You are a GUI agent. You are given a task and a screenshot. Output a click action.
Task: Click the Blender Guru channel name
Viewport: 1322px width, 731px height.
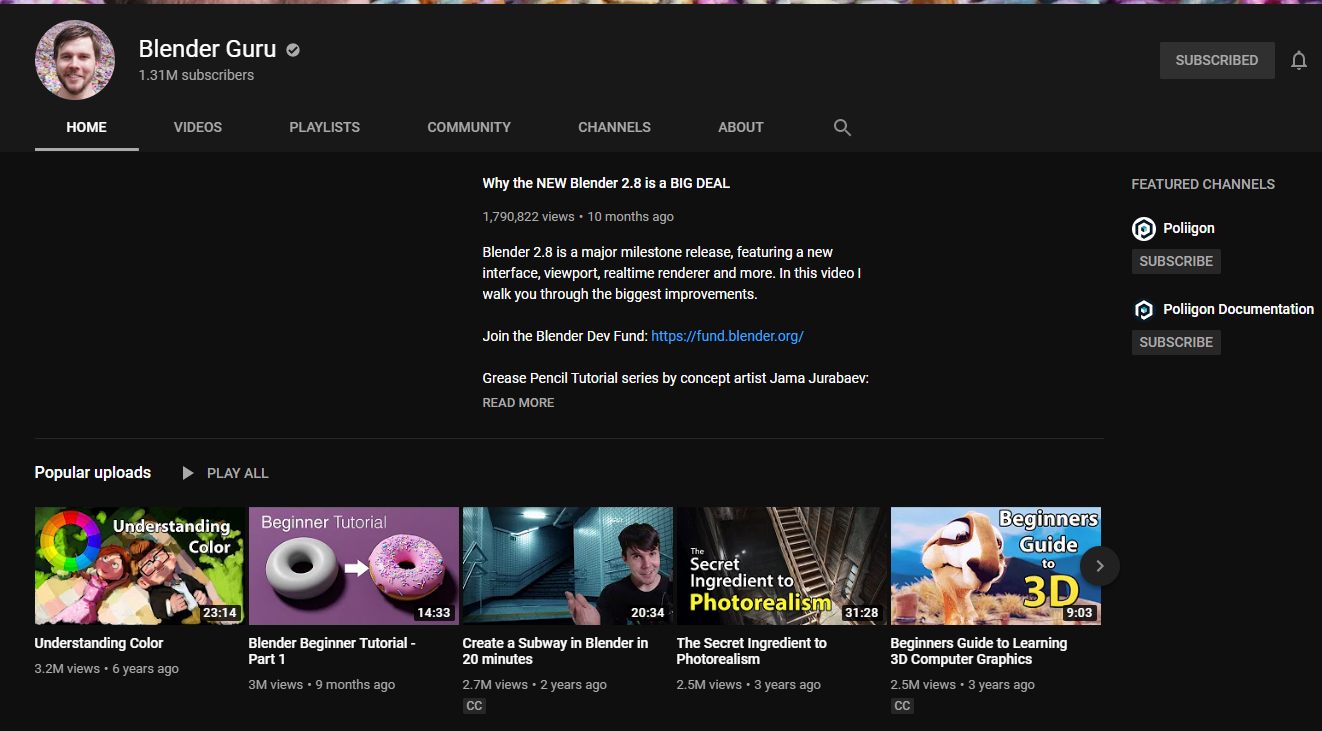pos(208,48)
